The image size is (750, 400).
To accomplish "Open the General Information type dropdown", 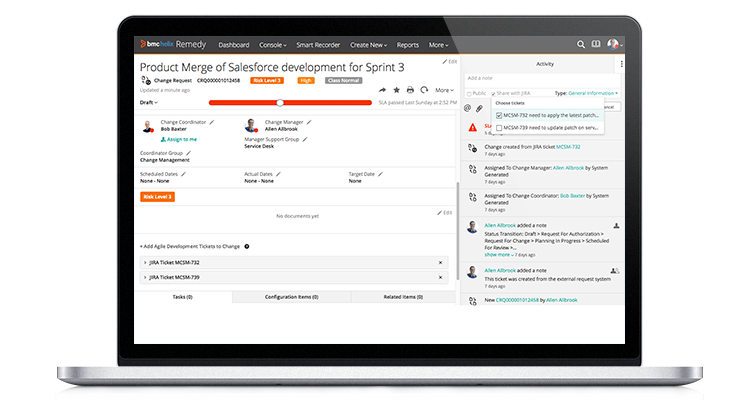I will click(x=593, y=93).
